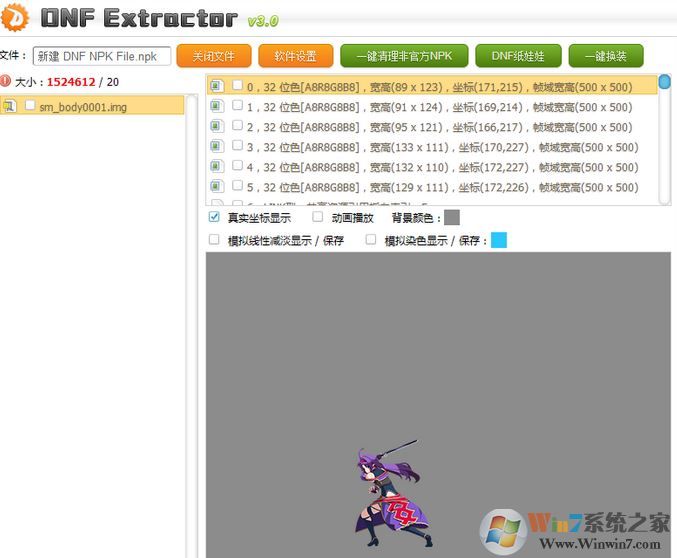677x558 pixels.
Task: Click the image icon of frame 0 row
Action: 217,86
